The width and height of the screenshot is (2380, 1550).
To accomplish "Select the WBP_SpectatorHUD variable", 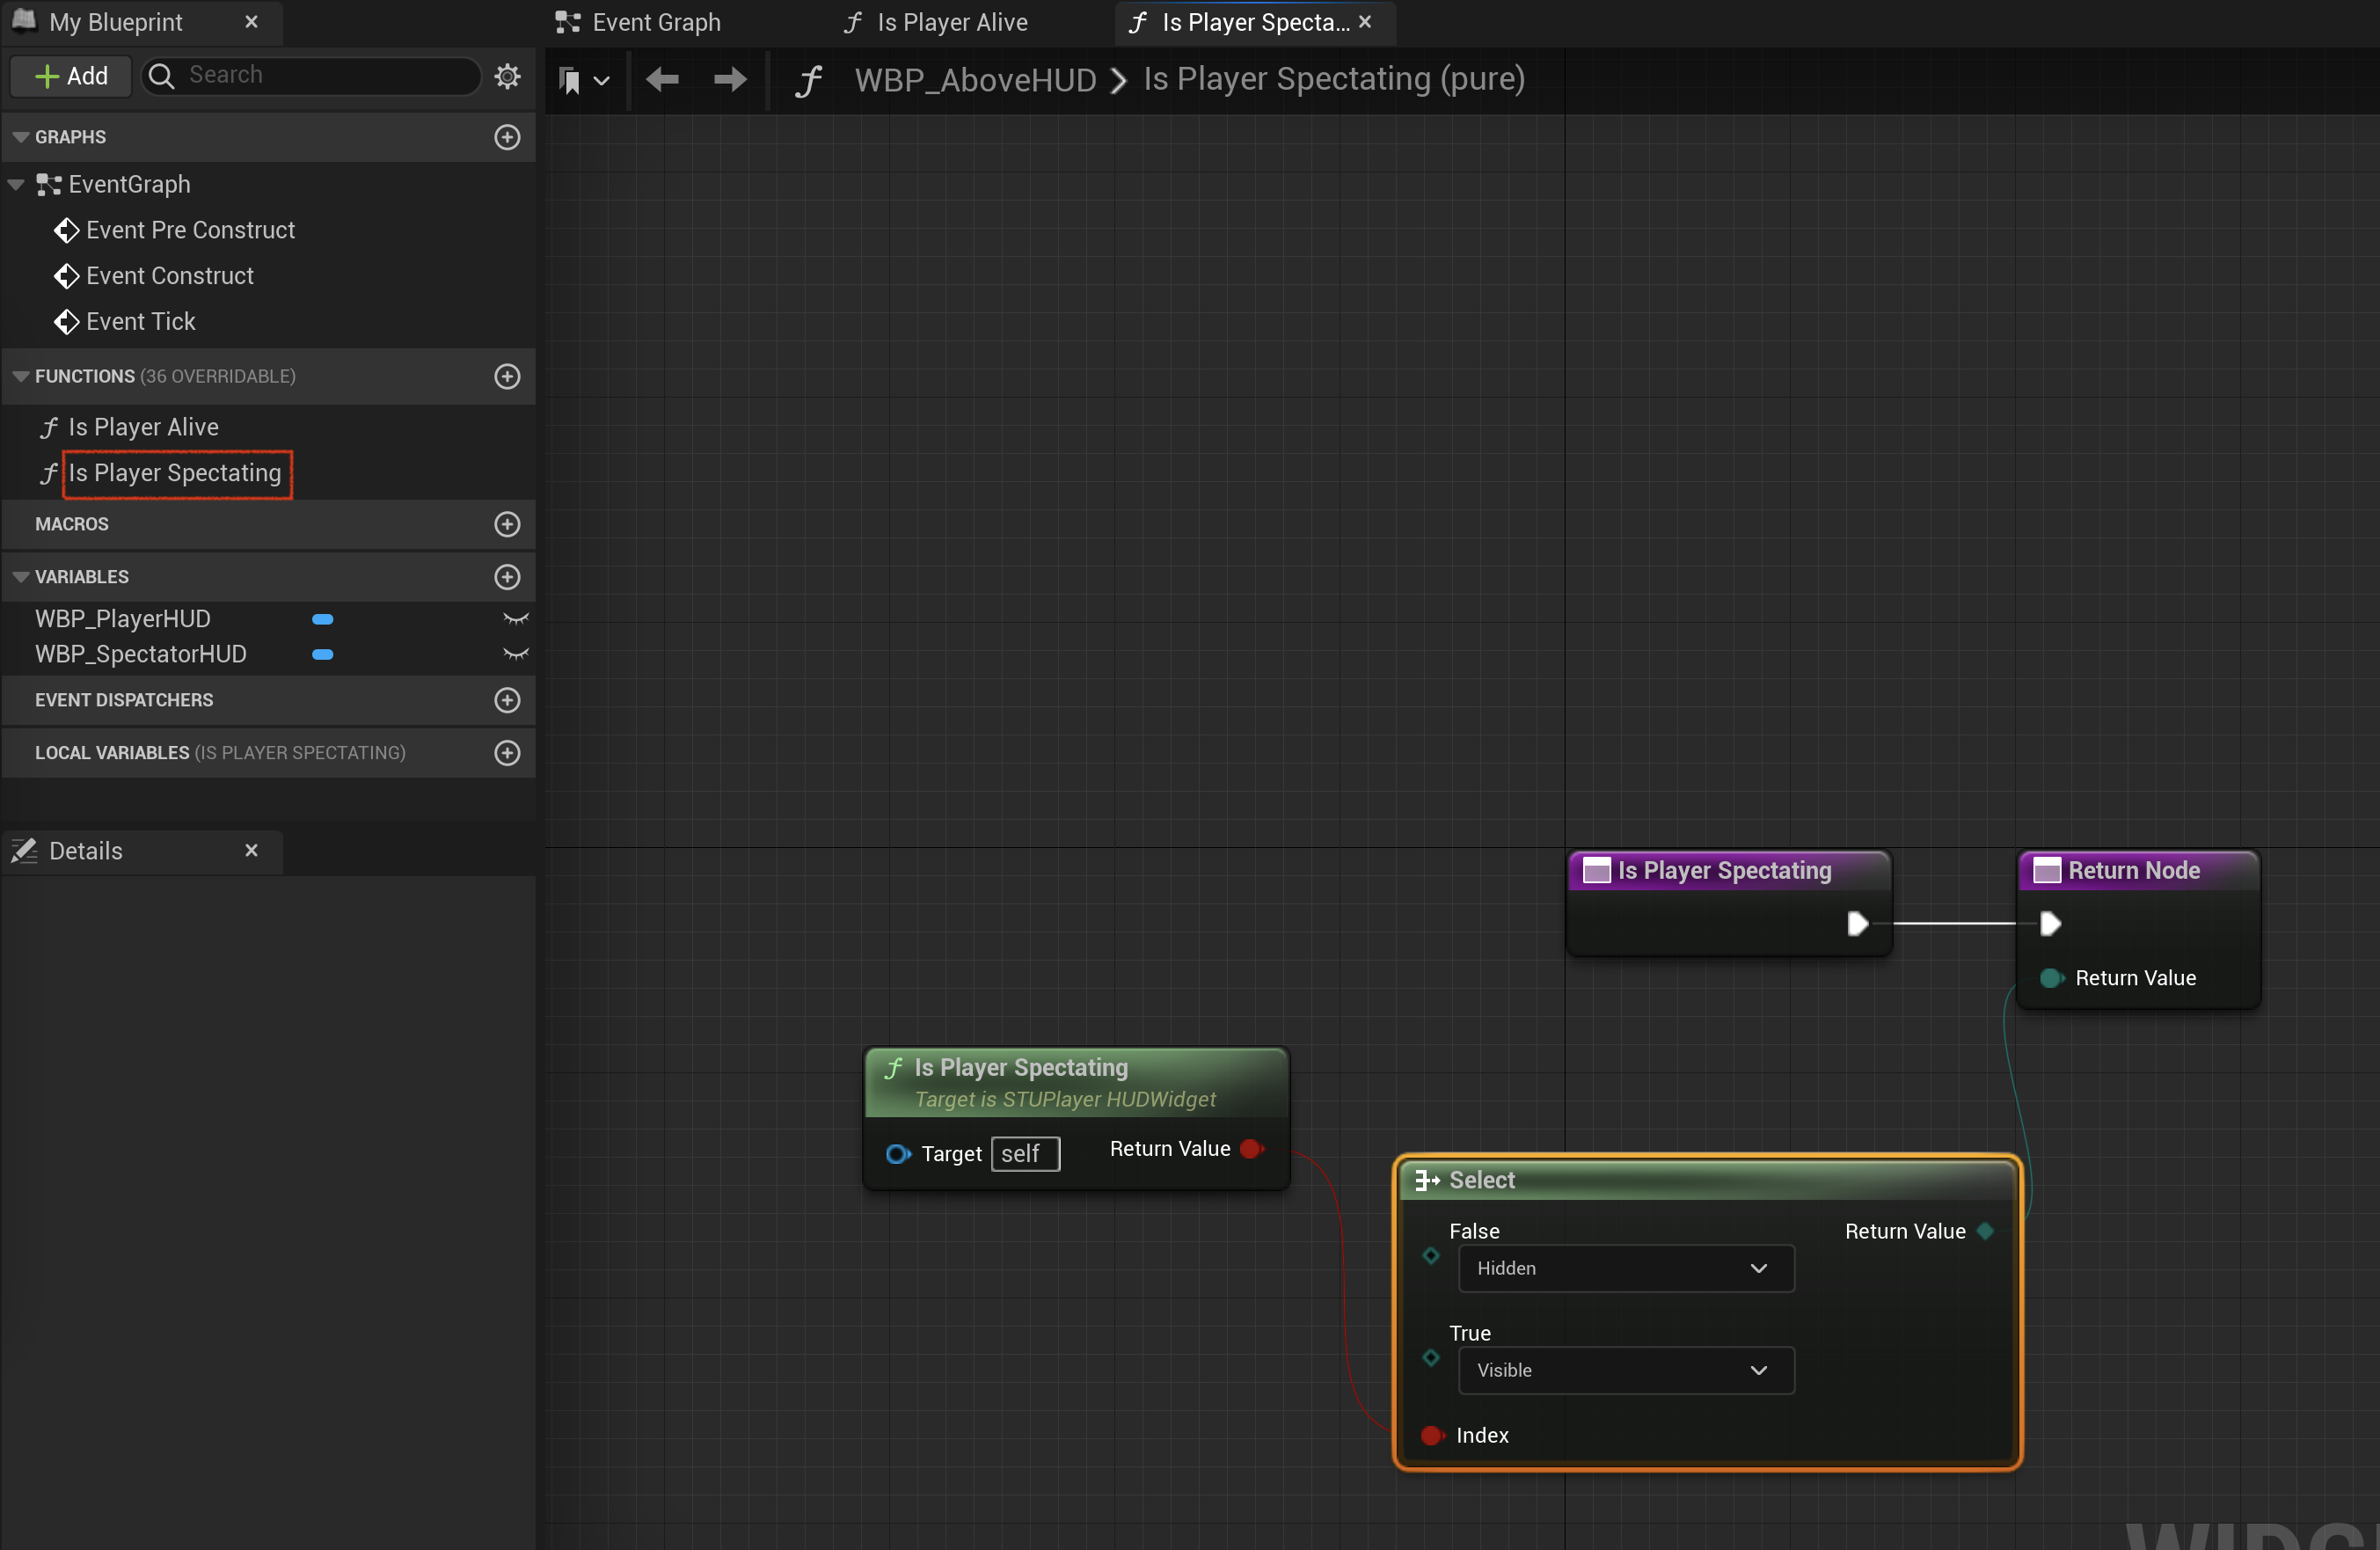I will 141,654.
